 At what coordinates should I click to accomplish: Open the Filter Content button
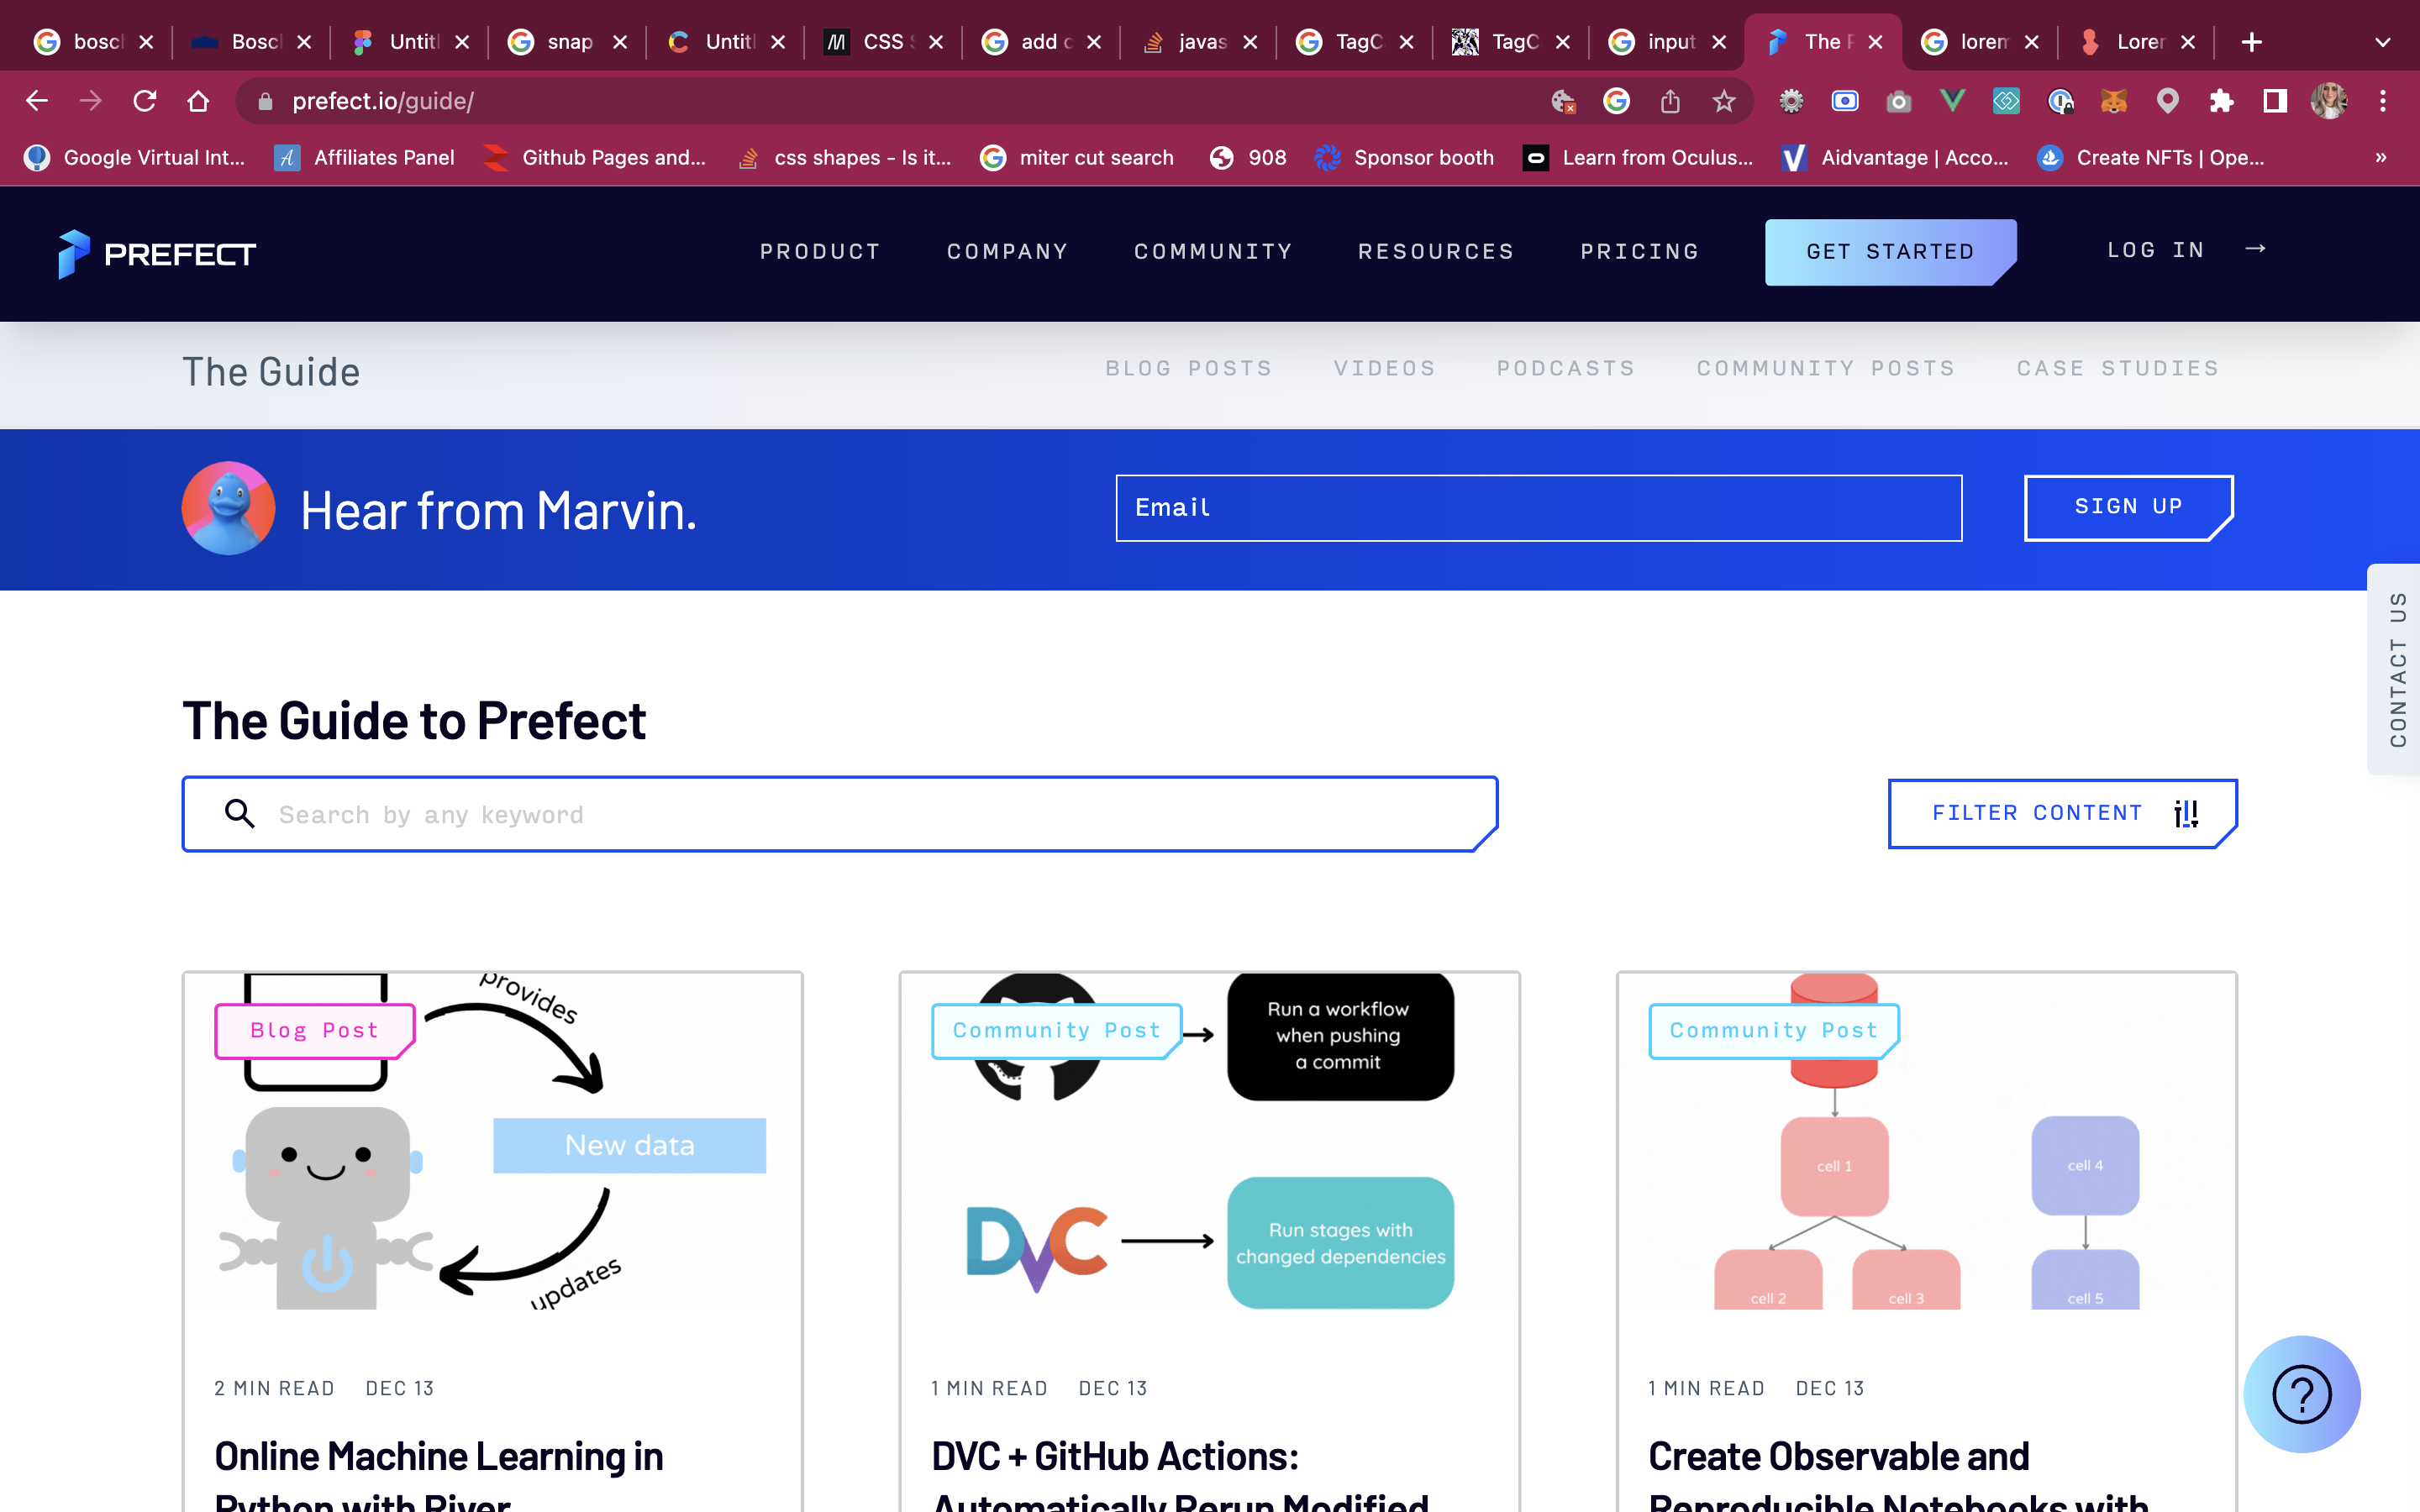point(2062,813)
